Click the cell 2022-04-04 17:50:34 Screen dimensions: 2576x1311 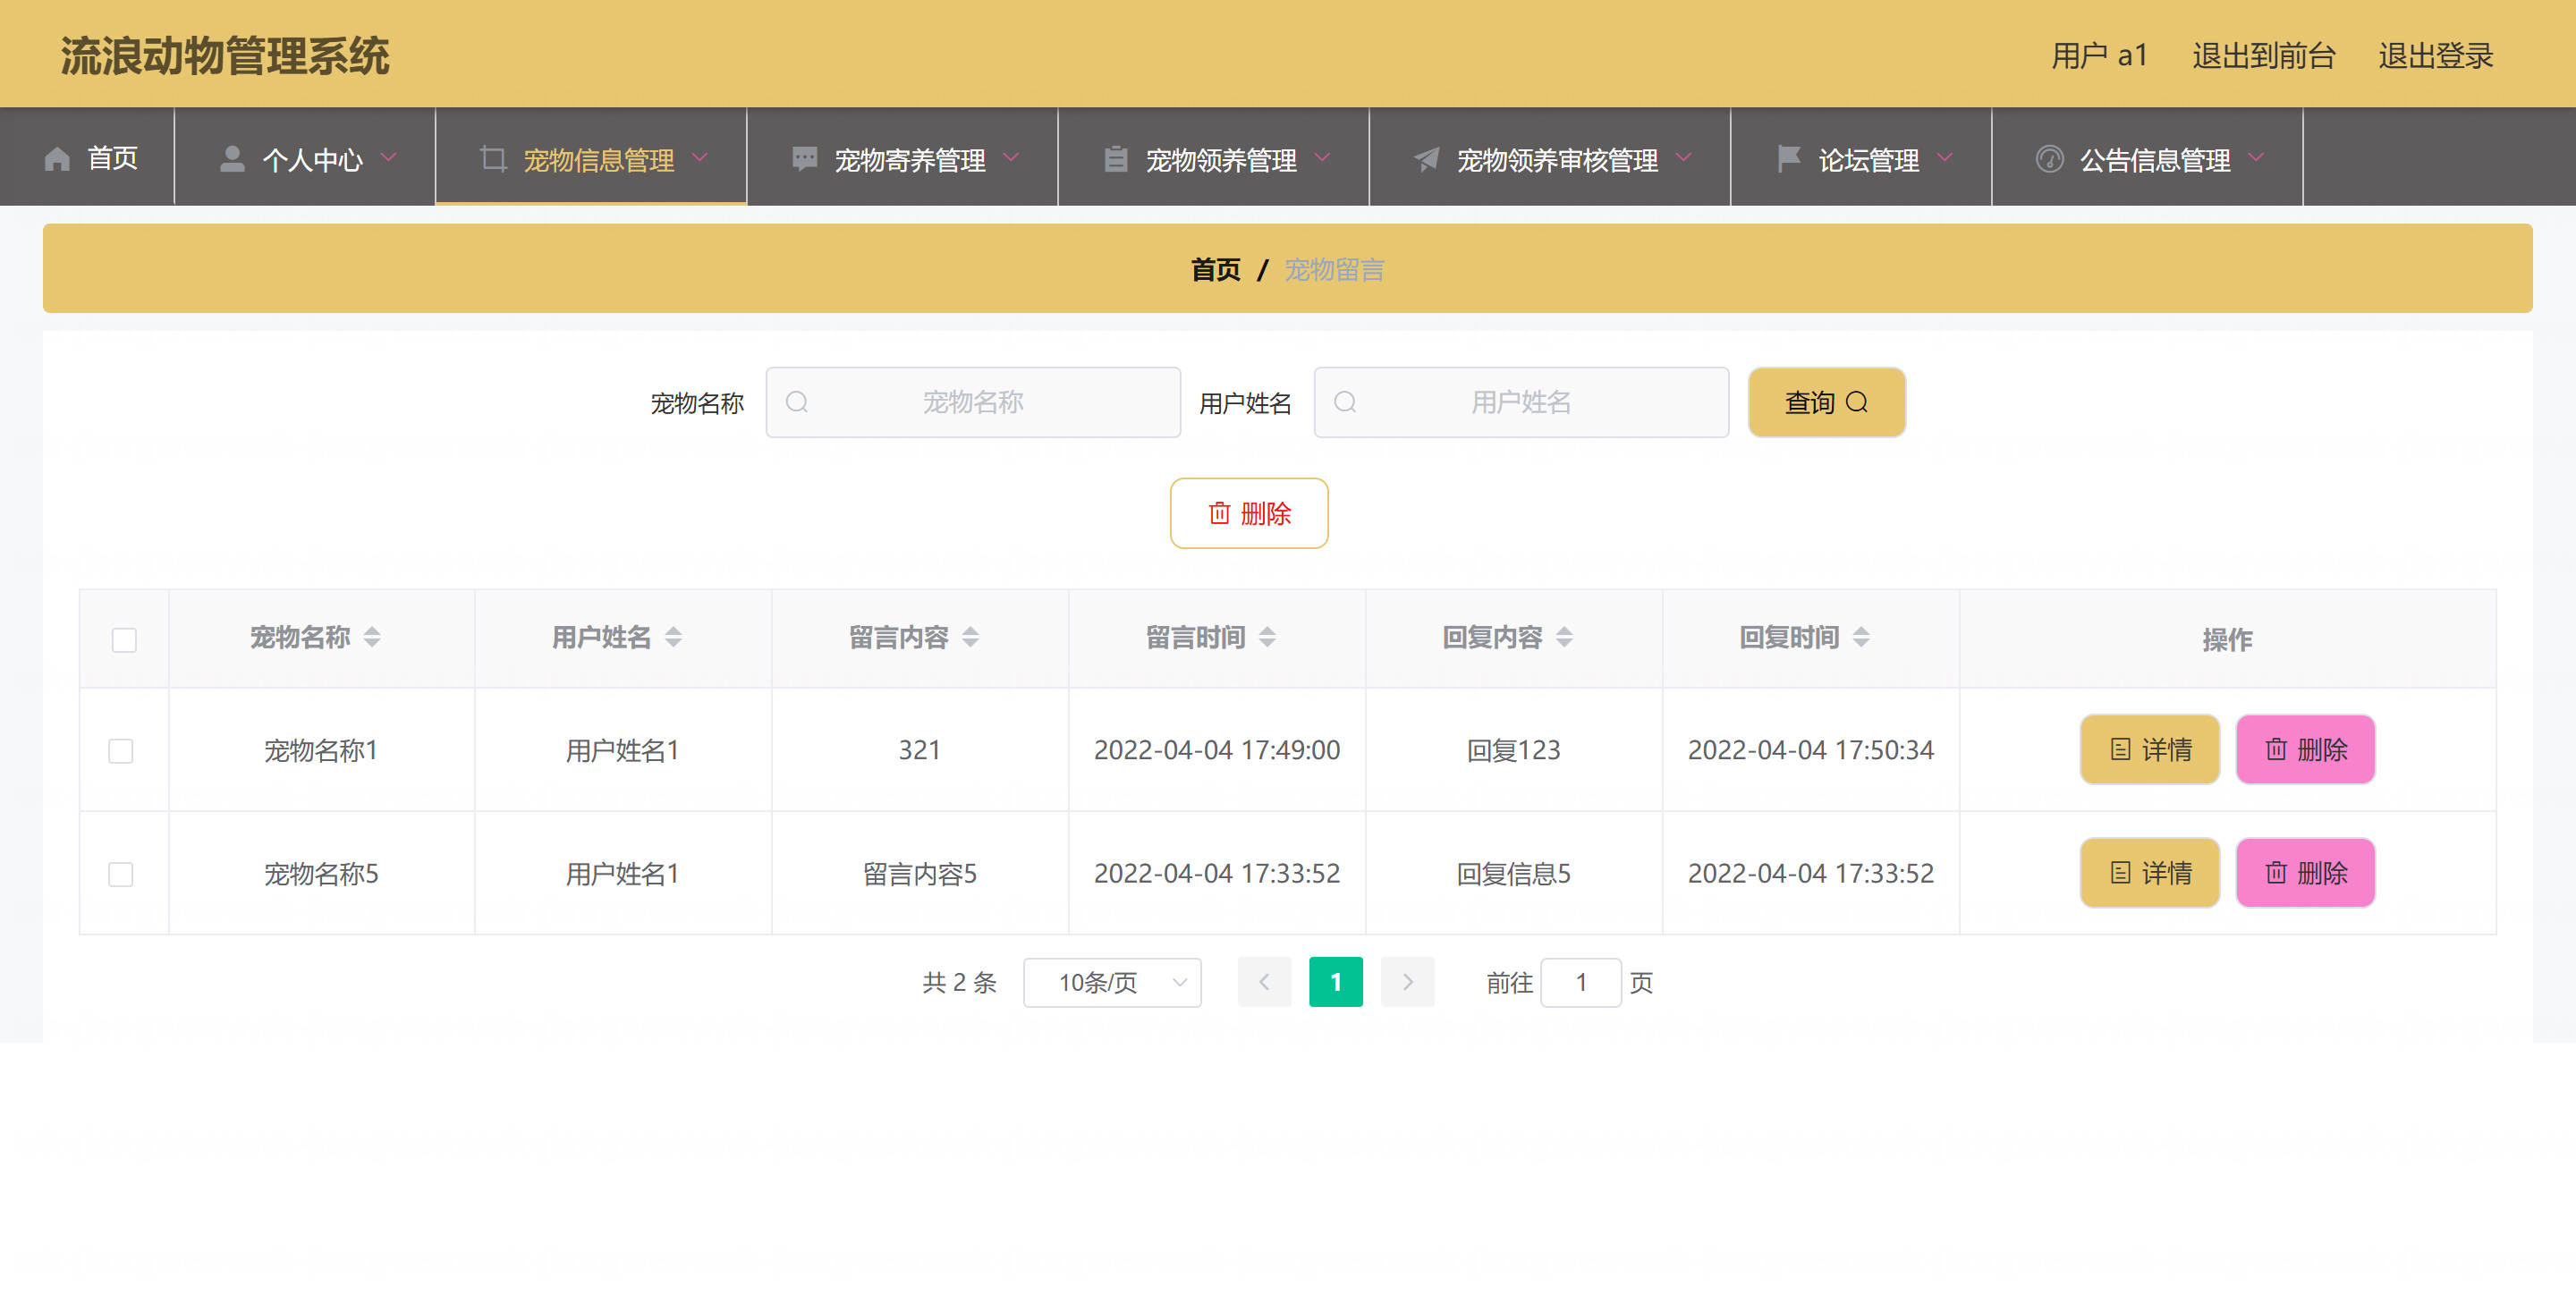tap(1810, 750)
